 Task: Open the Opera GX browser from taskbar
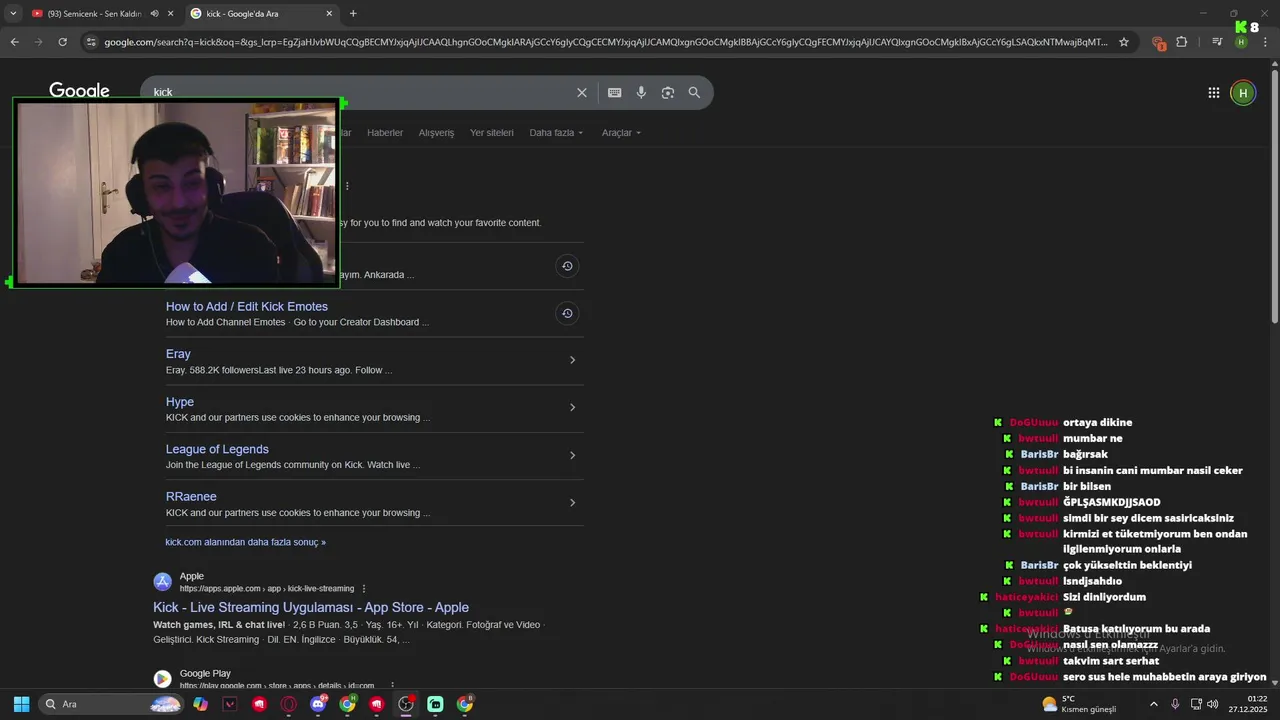click(289, 704)
